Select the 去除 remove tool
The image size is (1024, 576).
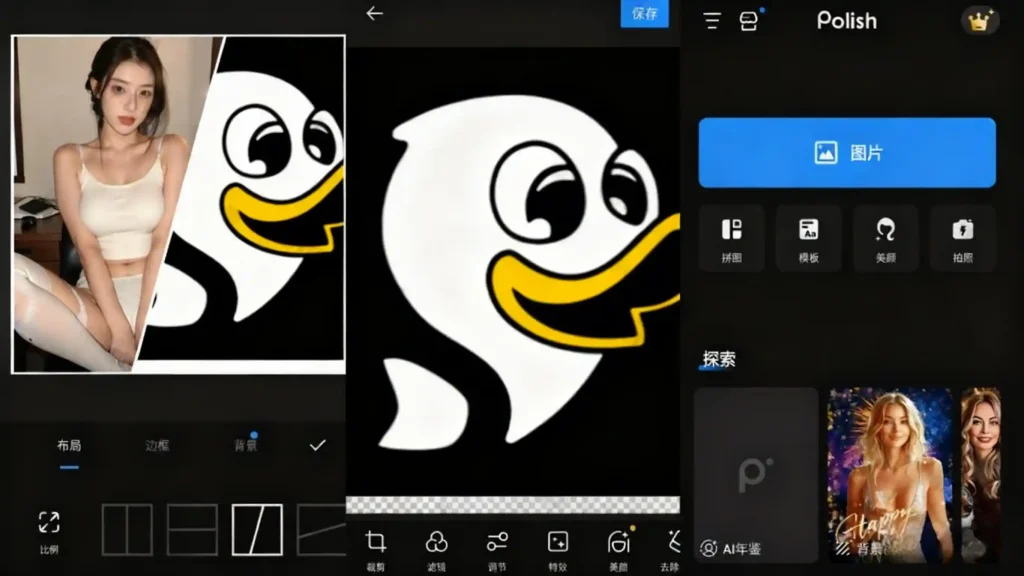(x=670, y=551)
